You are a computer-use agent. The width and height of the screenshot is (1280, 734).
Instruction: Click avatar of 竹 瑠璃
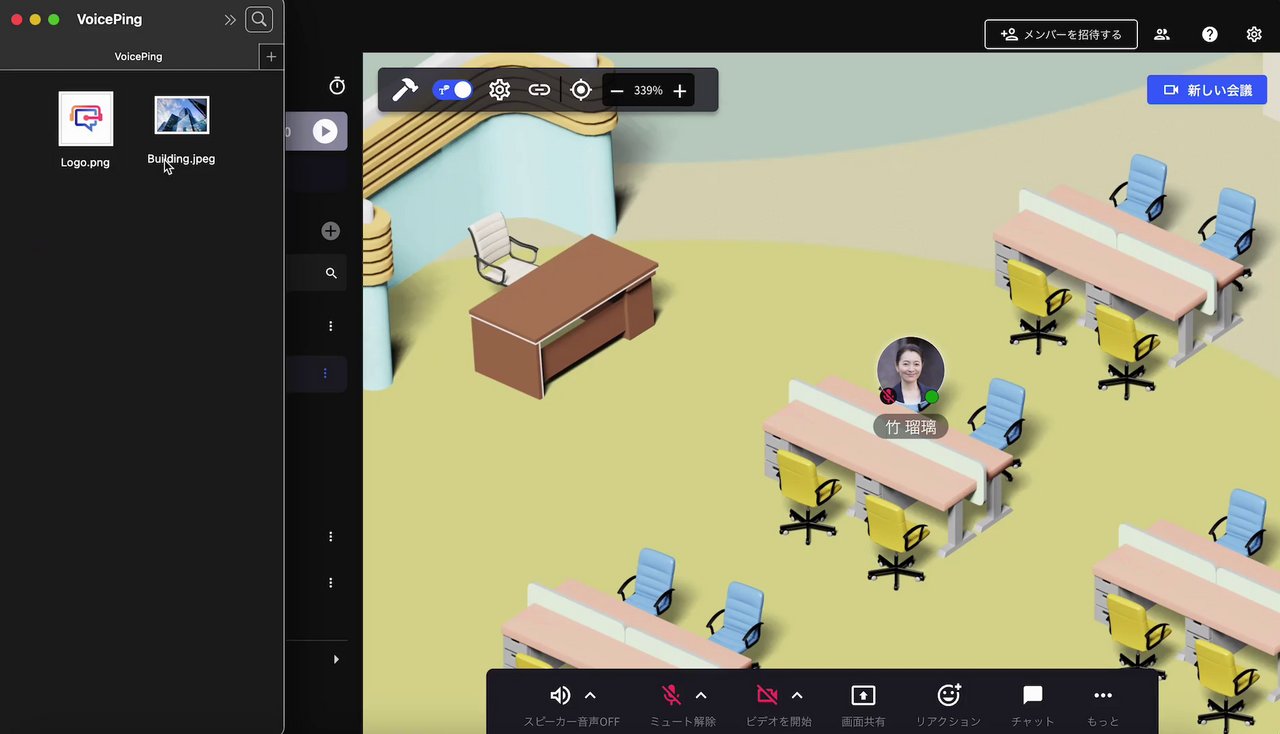[911, 371]
